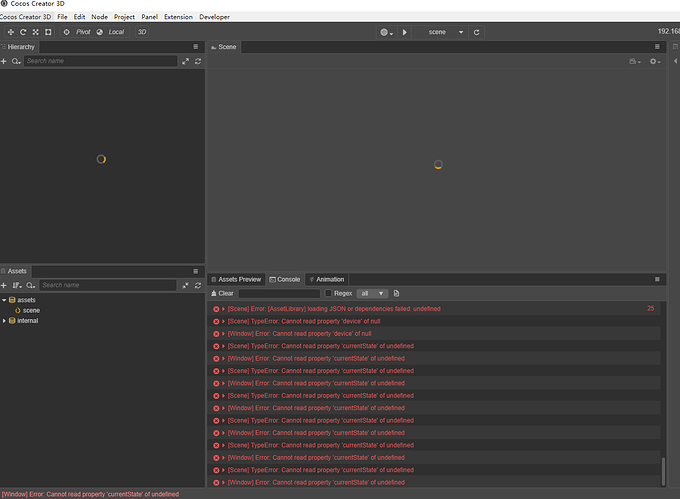The width and height of the screenshot is (680, 499).
Task: Click the AssetLibrary error's red icon
Action: (216, 309)
